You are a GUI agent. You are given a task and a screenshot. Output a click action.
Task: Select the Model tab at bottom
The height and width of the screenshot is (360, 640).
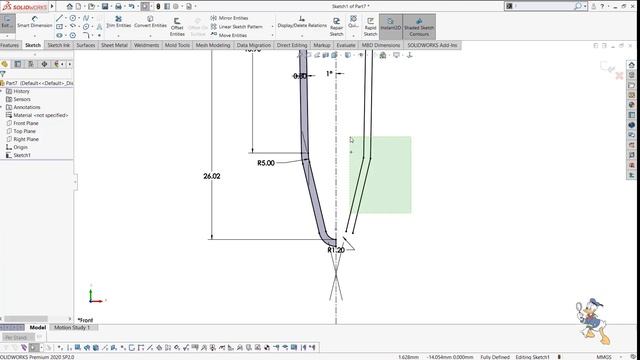tap(38, 327)
